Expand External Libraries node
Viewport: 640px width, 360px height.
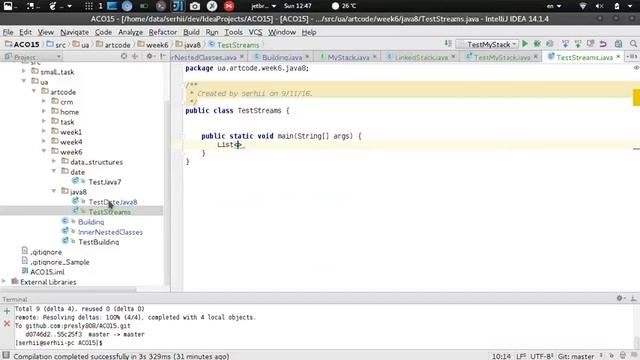[x=4, y=282]
